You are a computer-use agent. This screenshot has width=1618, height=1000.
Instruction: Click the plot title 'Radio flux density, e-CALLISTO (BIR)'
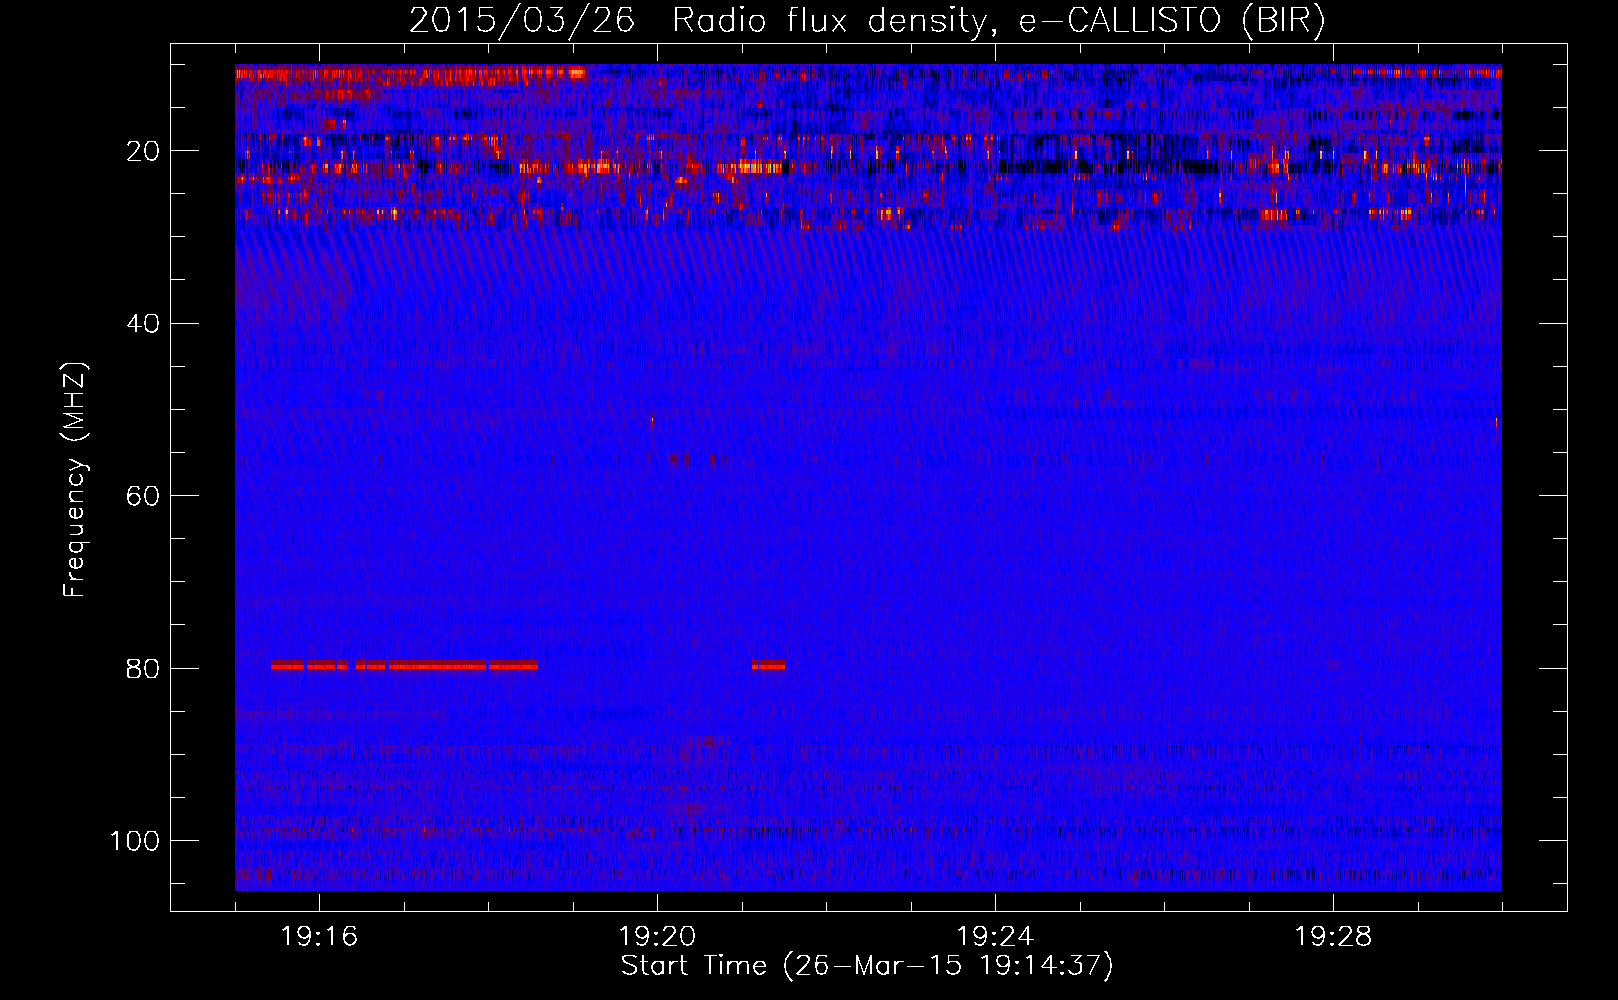click(x=998, y=21)
